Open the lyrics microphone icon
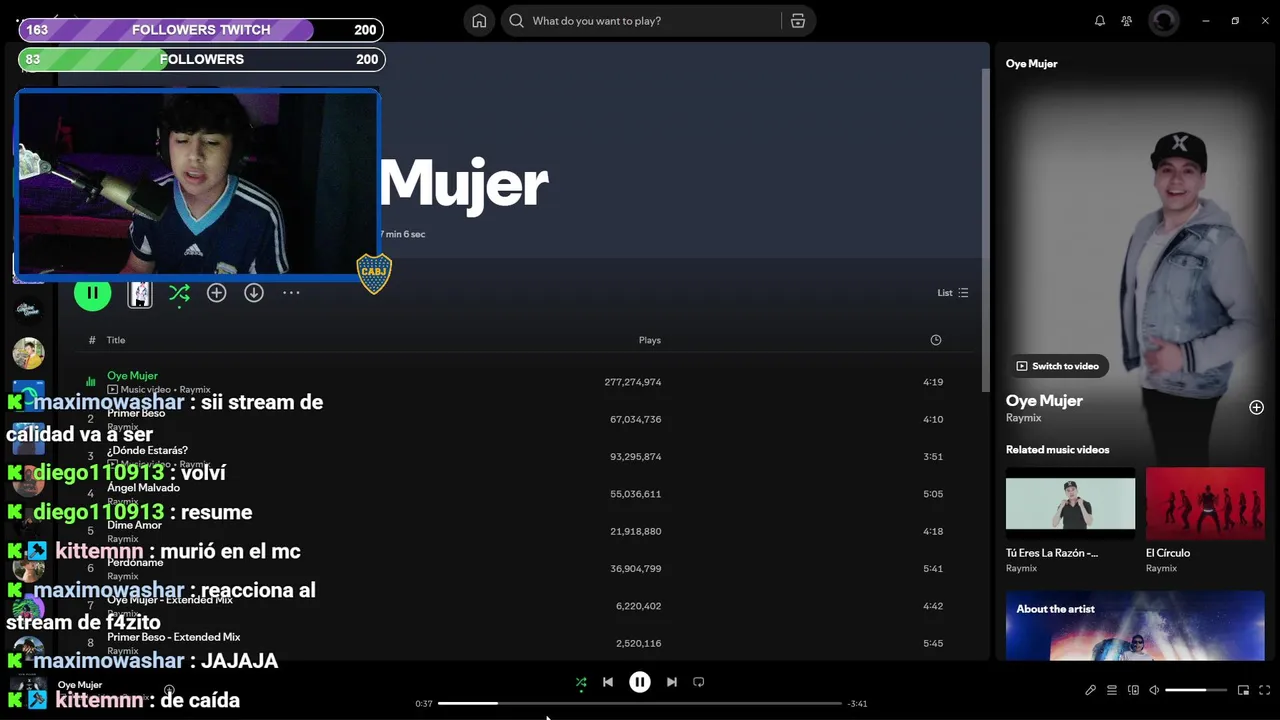1280x720 pixels. [x=1090, y=690]
